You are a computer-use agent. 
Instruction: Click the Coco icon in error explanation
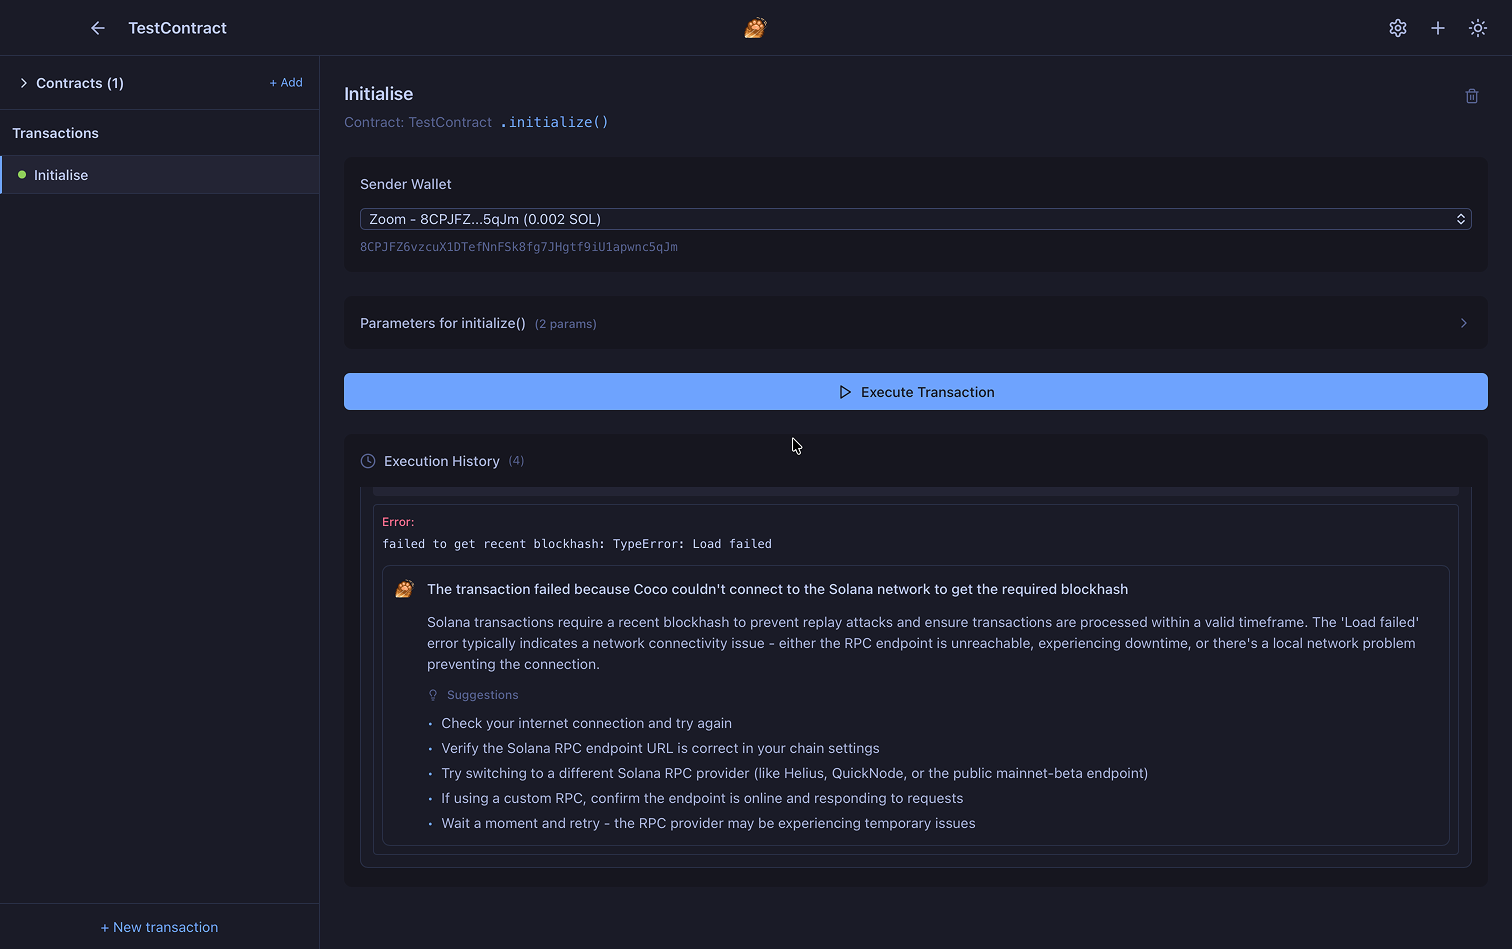click(405, 589)
